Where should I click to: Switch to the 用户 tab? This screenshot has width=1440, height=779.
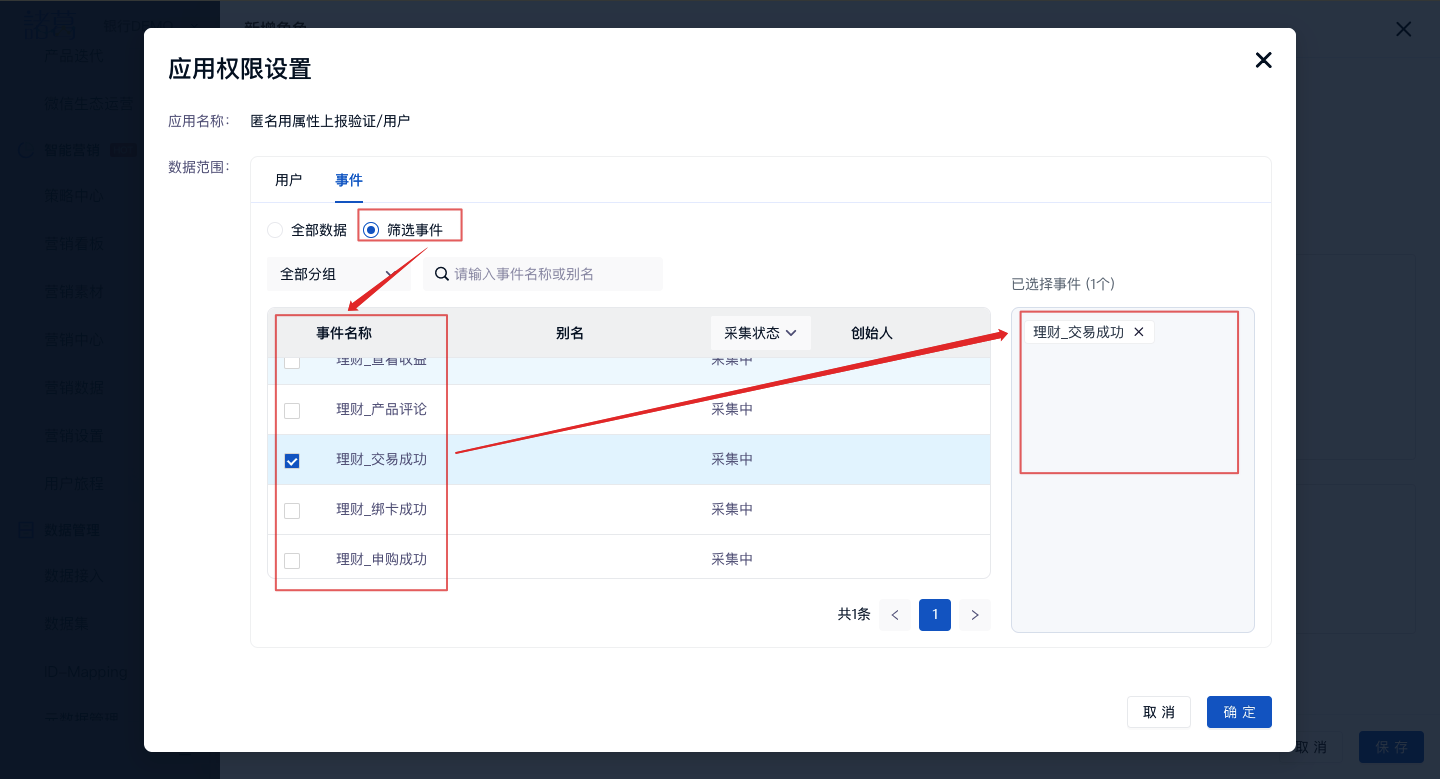288,180
